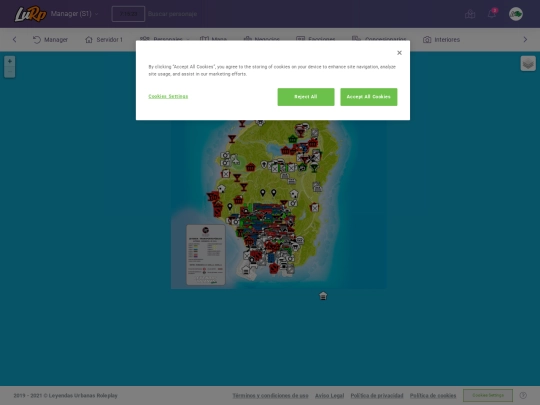Open the Cookies Settings link in dialog
The image size is (540, 405).
(x=168, y=96)
